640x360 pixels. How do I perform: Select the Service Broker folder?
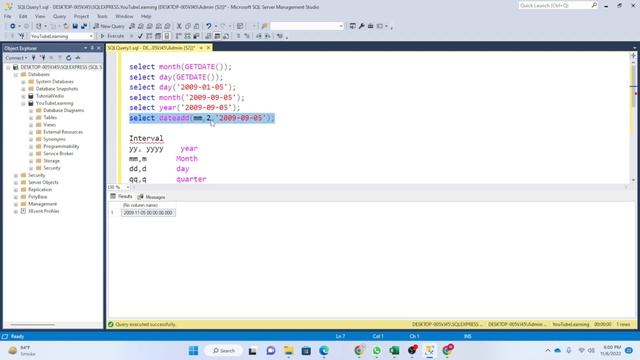click(x=58, y=153)
